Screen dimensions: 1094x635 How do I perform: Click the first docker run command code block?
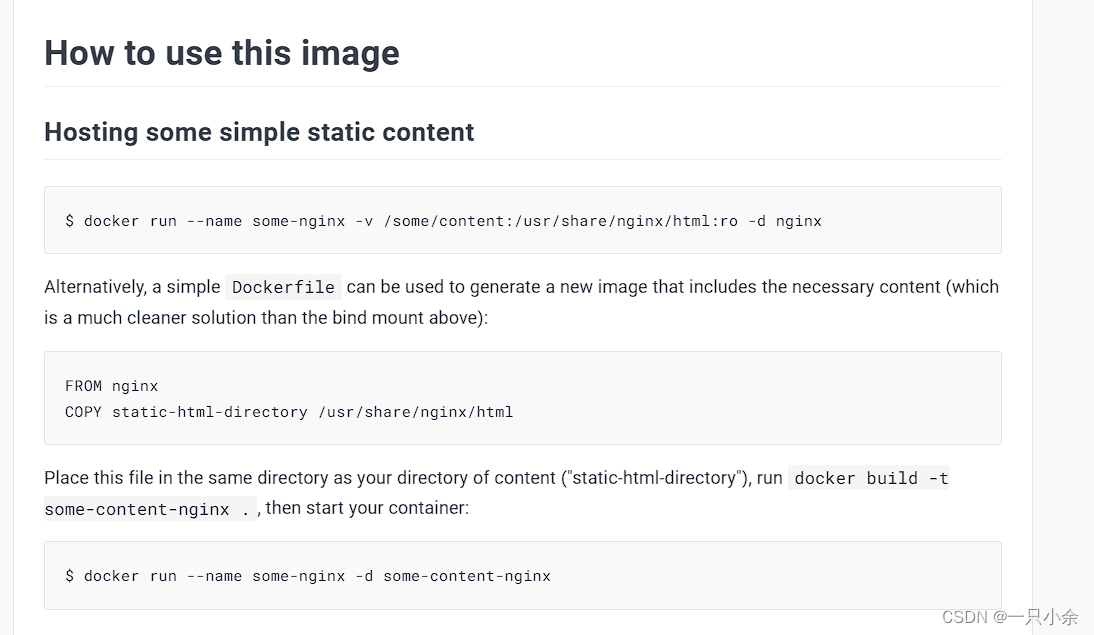tap(523, 220)
